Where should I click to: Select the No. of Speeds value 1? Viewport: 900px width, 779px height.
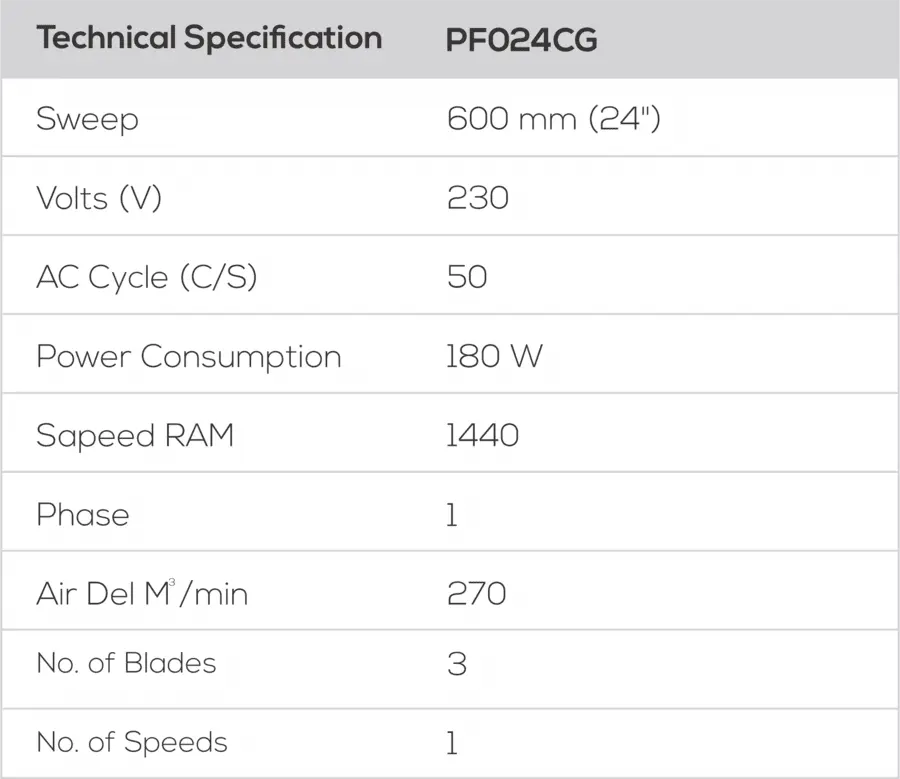[452, 743]
